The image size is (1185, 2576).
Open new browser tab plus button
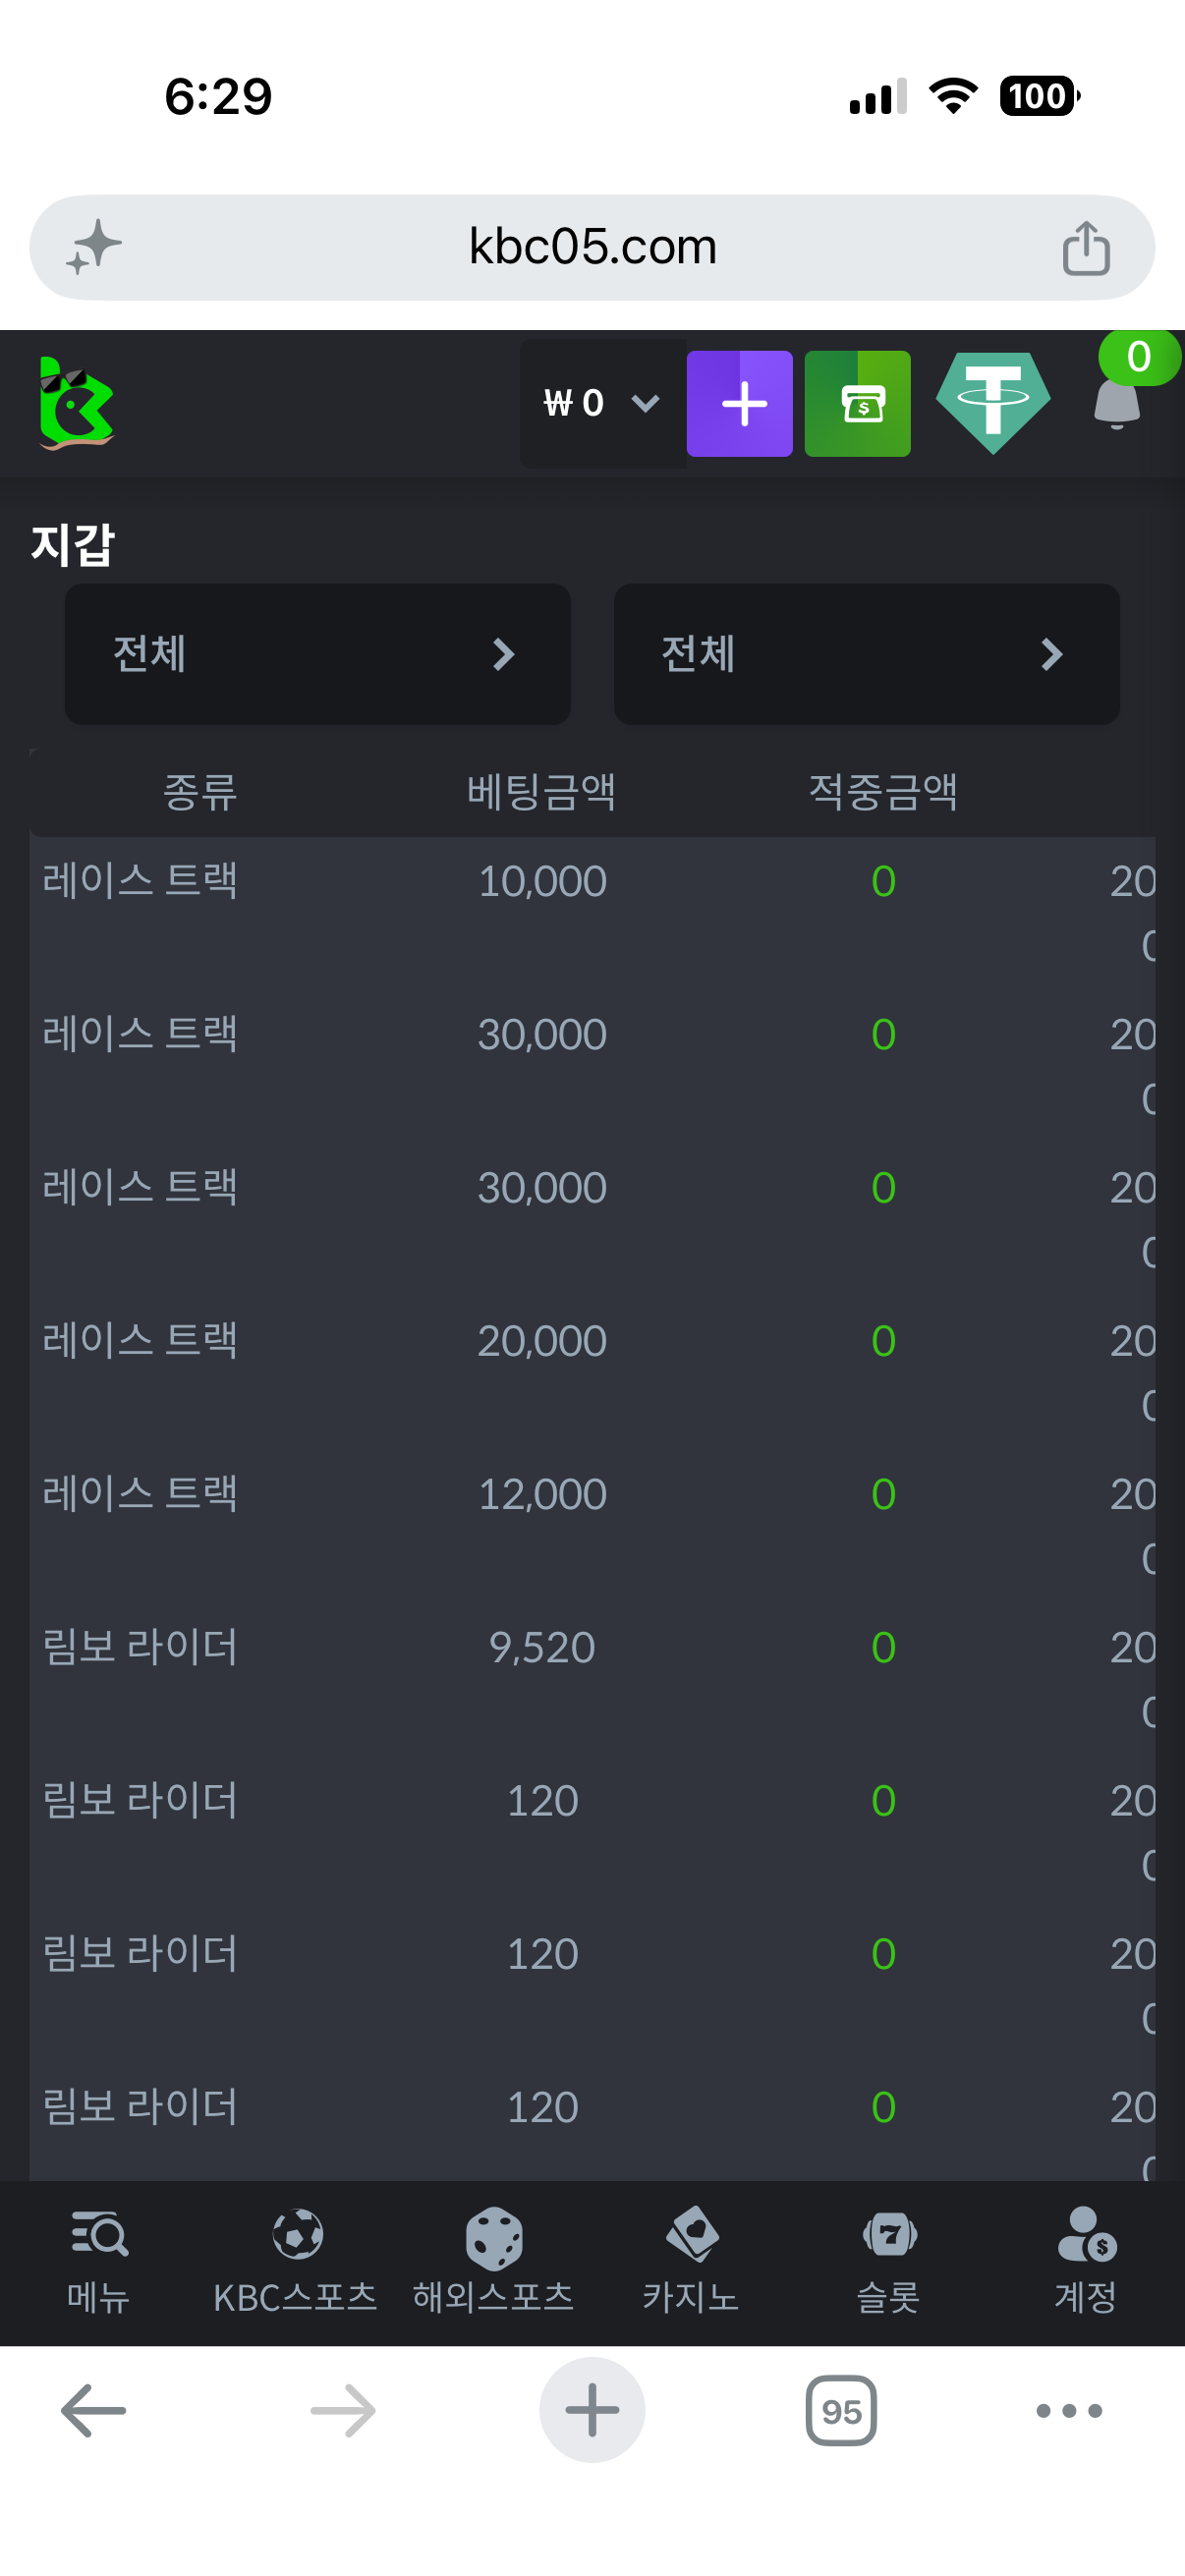[592, 2410]
